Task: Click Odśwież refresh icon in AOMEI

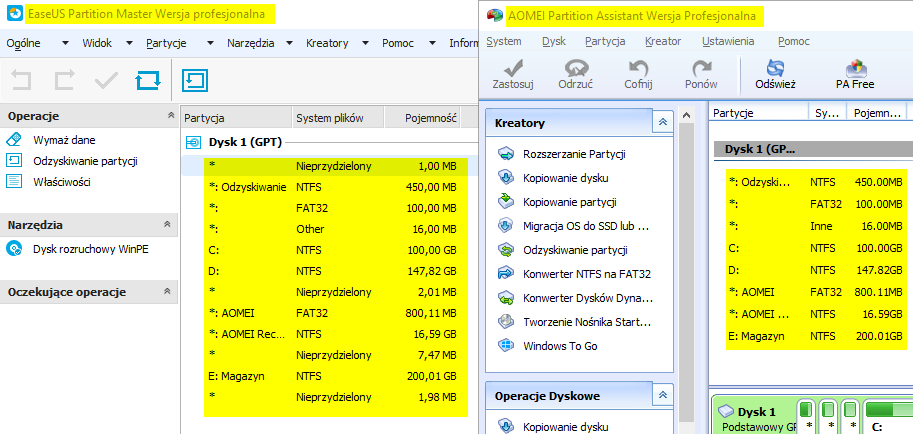Action: click(x=774, y=69)
